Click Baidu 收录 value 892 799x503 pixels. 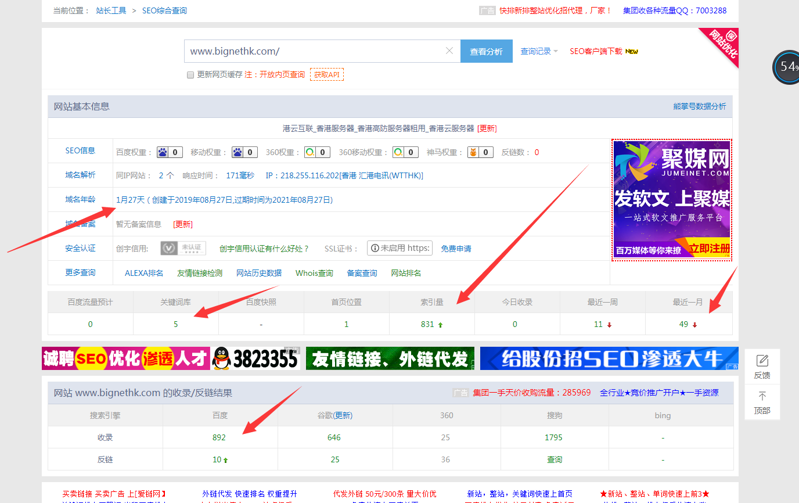(x=219, y=437)
